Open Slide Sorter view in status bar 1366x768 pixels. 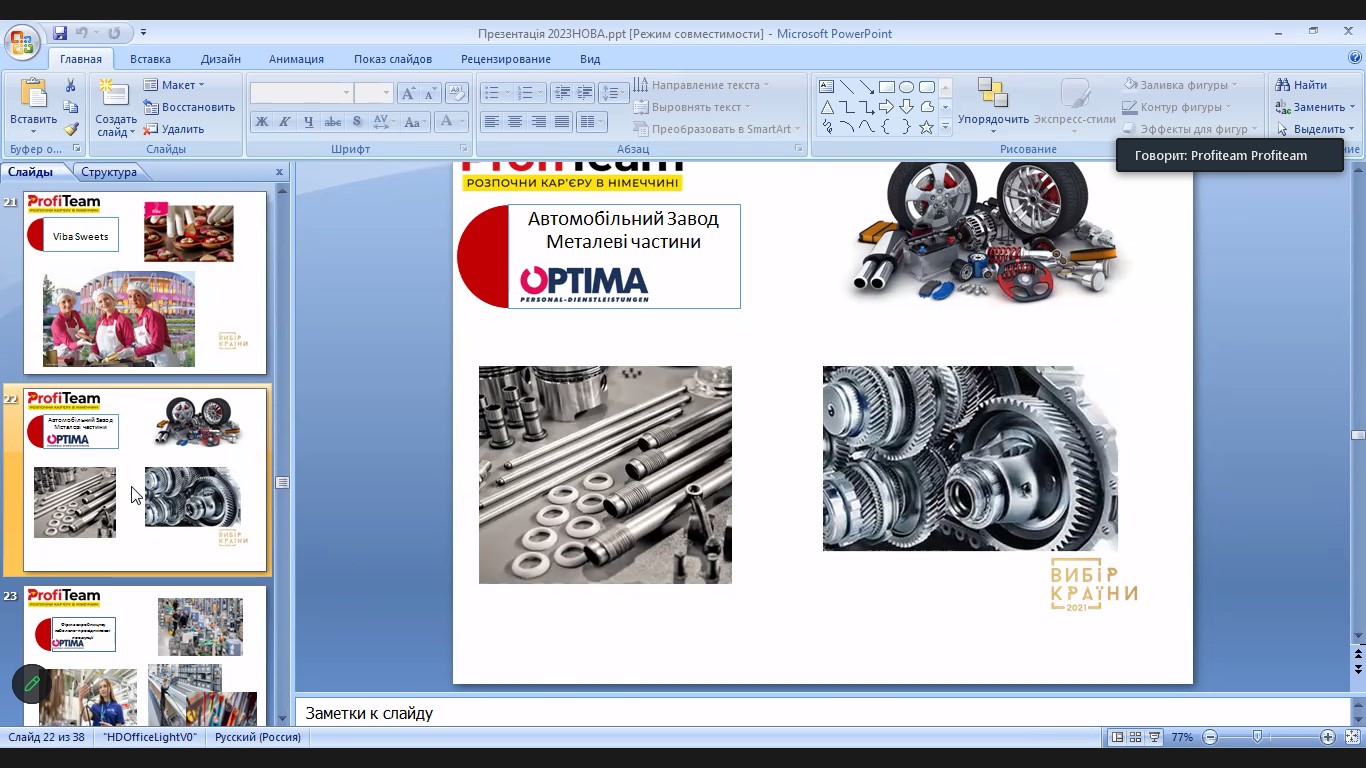[x=1135, y=737]
